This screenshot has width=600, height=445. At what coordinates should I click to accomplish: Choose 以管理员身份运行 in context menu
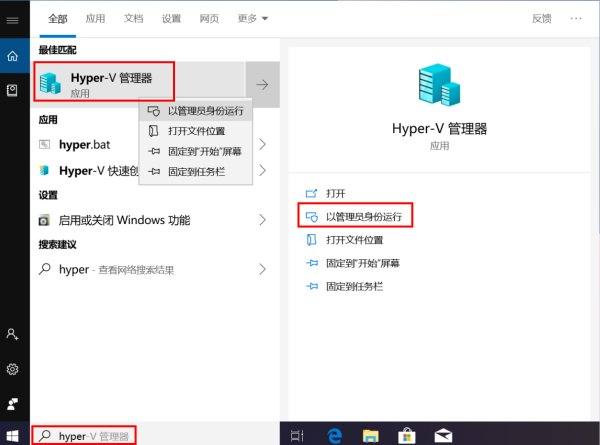click(196, 111)
